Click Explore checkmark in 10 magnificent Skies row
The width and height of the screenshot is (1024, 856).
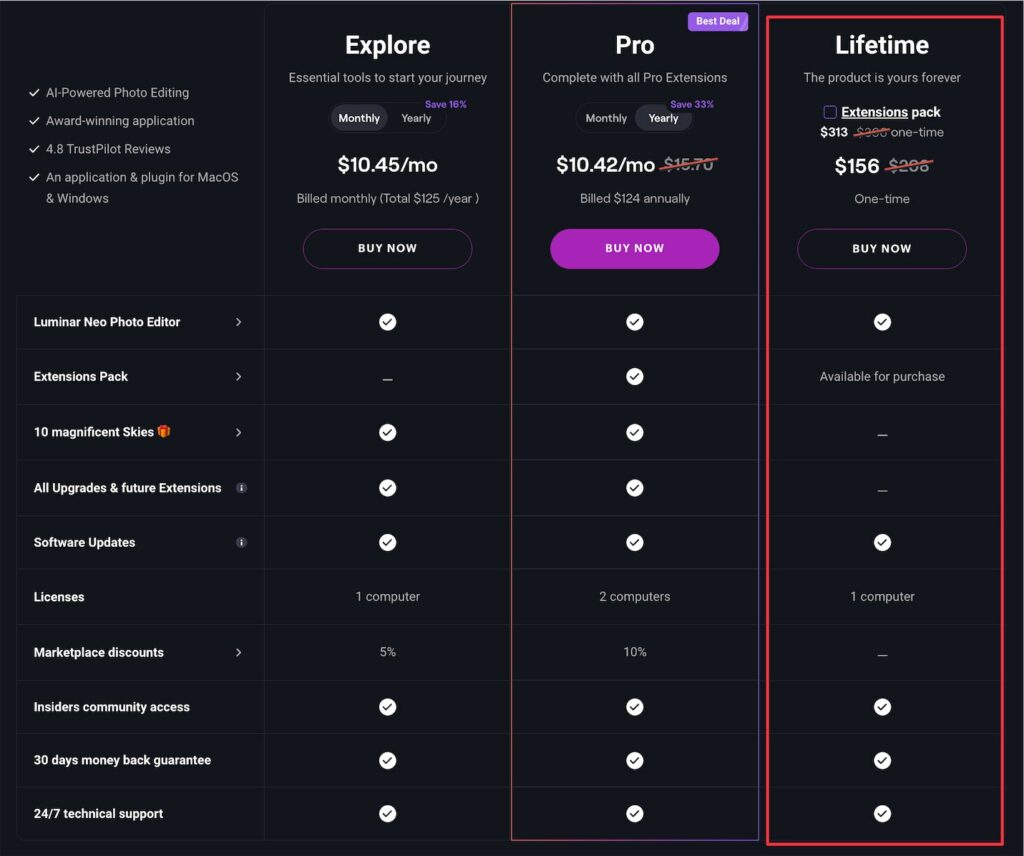[387, 432]
